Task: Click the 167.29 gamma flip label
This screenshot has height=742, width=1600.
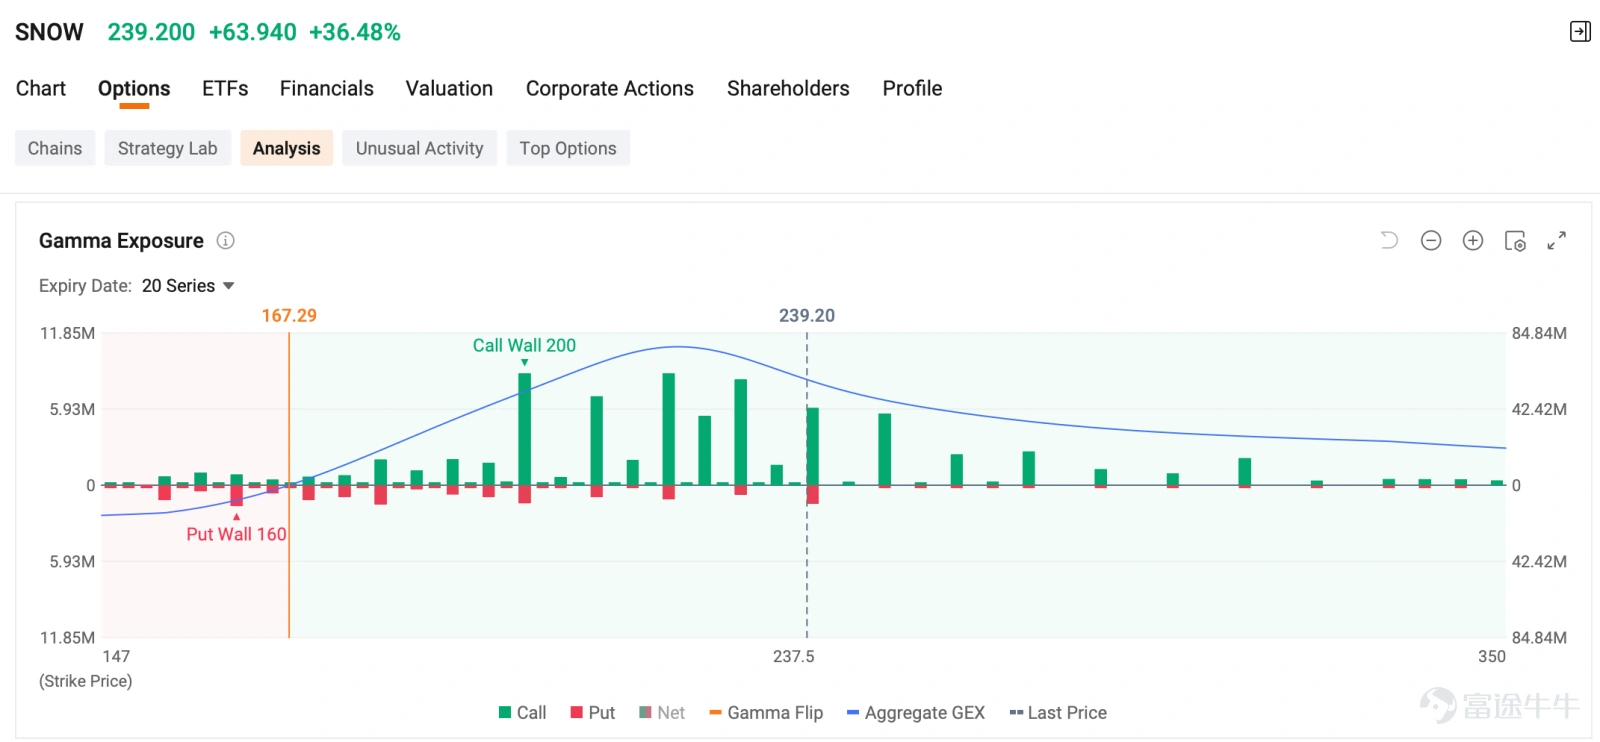Action: [x=289, y=315]
